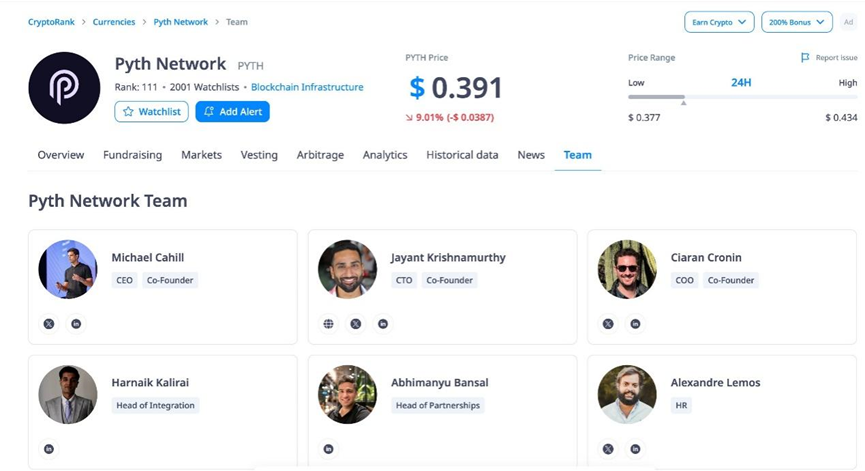Image resolution: width=865 pixels, height=471 pixels.
Task: Click the price range slider bar
Action: pyautogui.click(x=742, y=97)
